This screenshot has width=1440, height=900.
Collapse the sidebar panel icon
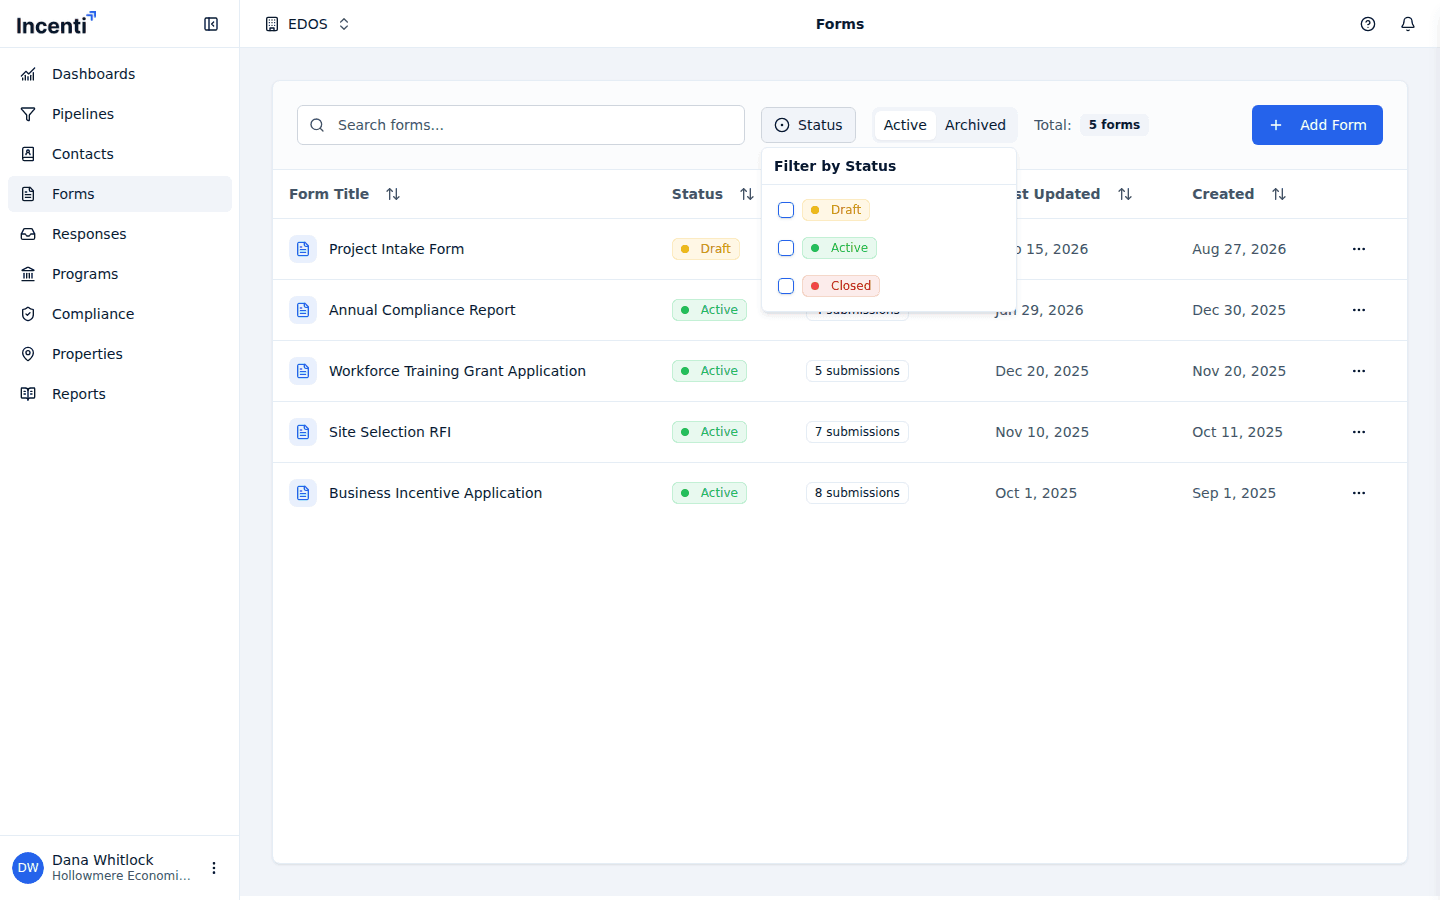point(211,24)
